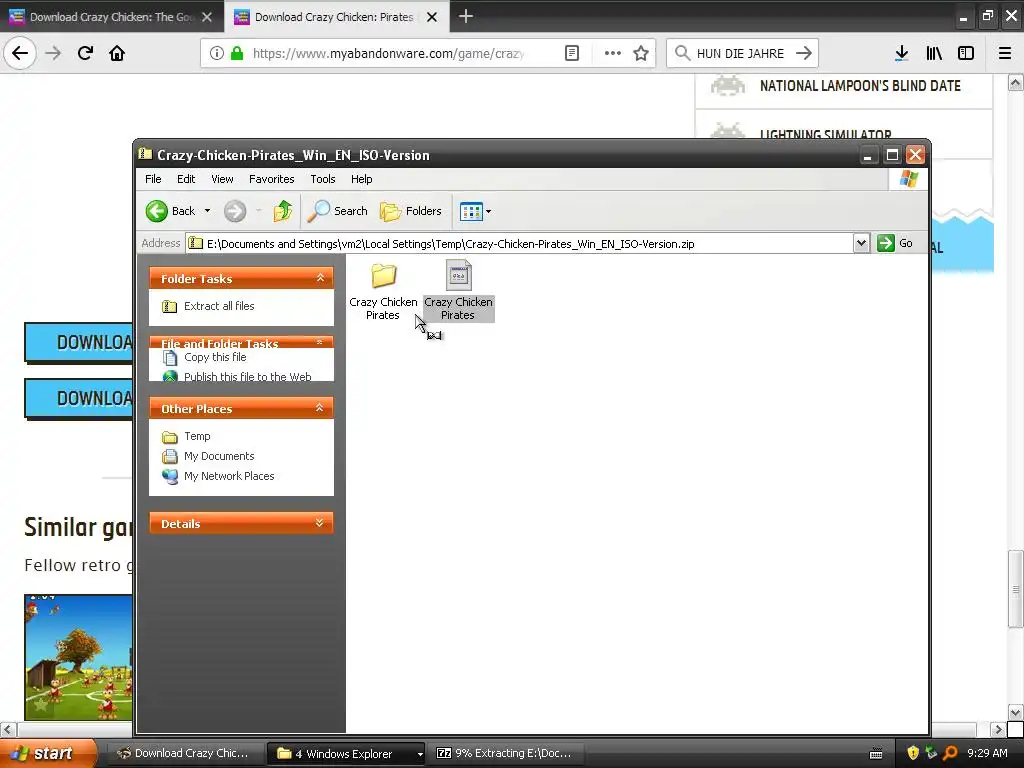Collapse the Folder Tasks panel
The height and width of the screenshot is (768, 1024).
(x=320, y=278)
